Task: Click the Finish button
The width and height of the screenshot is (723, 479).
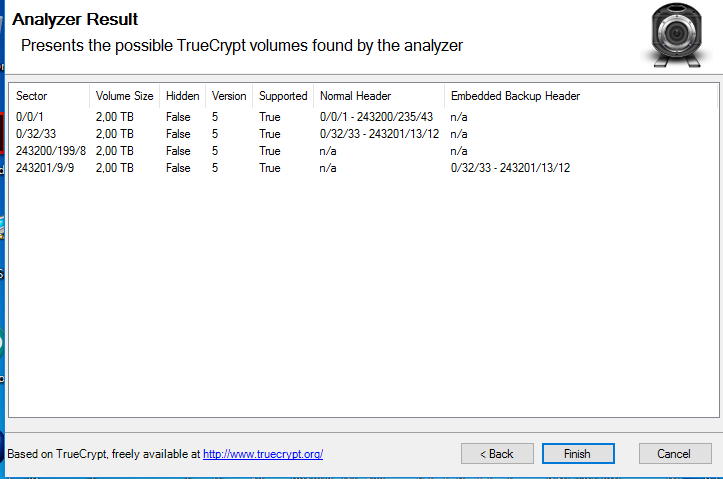Action: click(578, 454)
